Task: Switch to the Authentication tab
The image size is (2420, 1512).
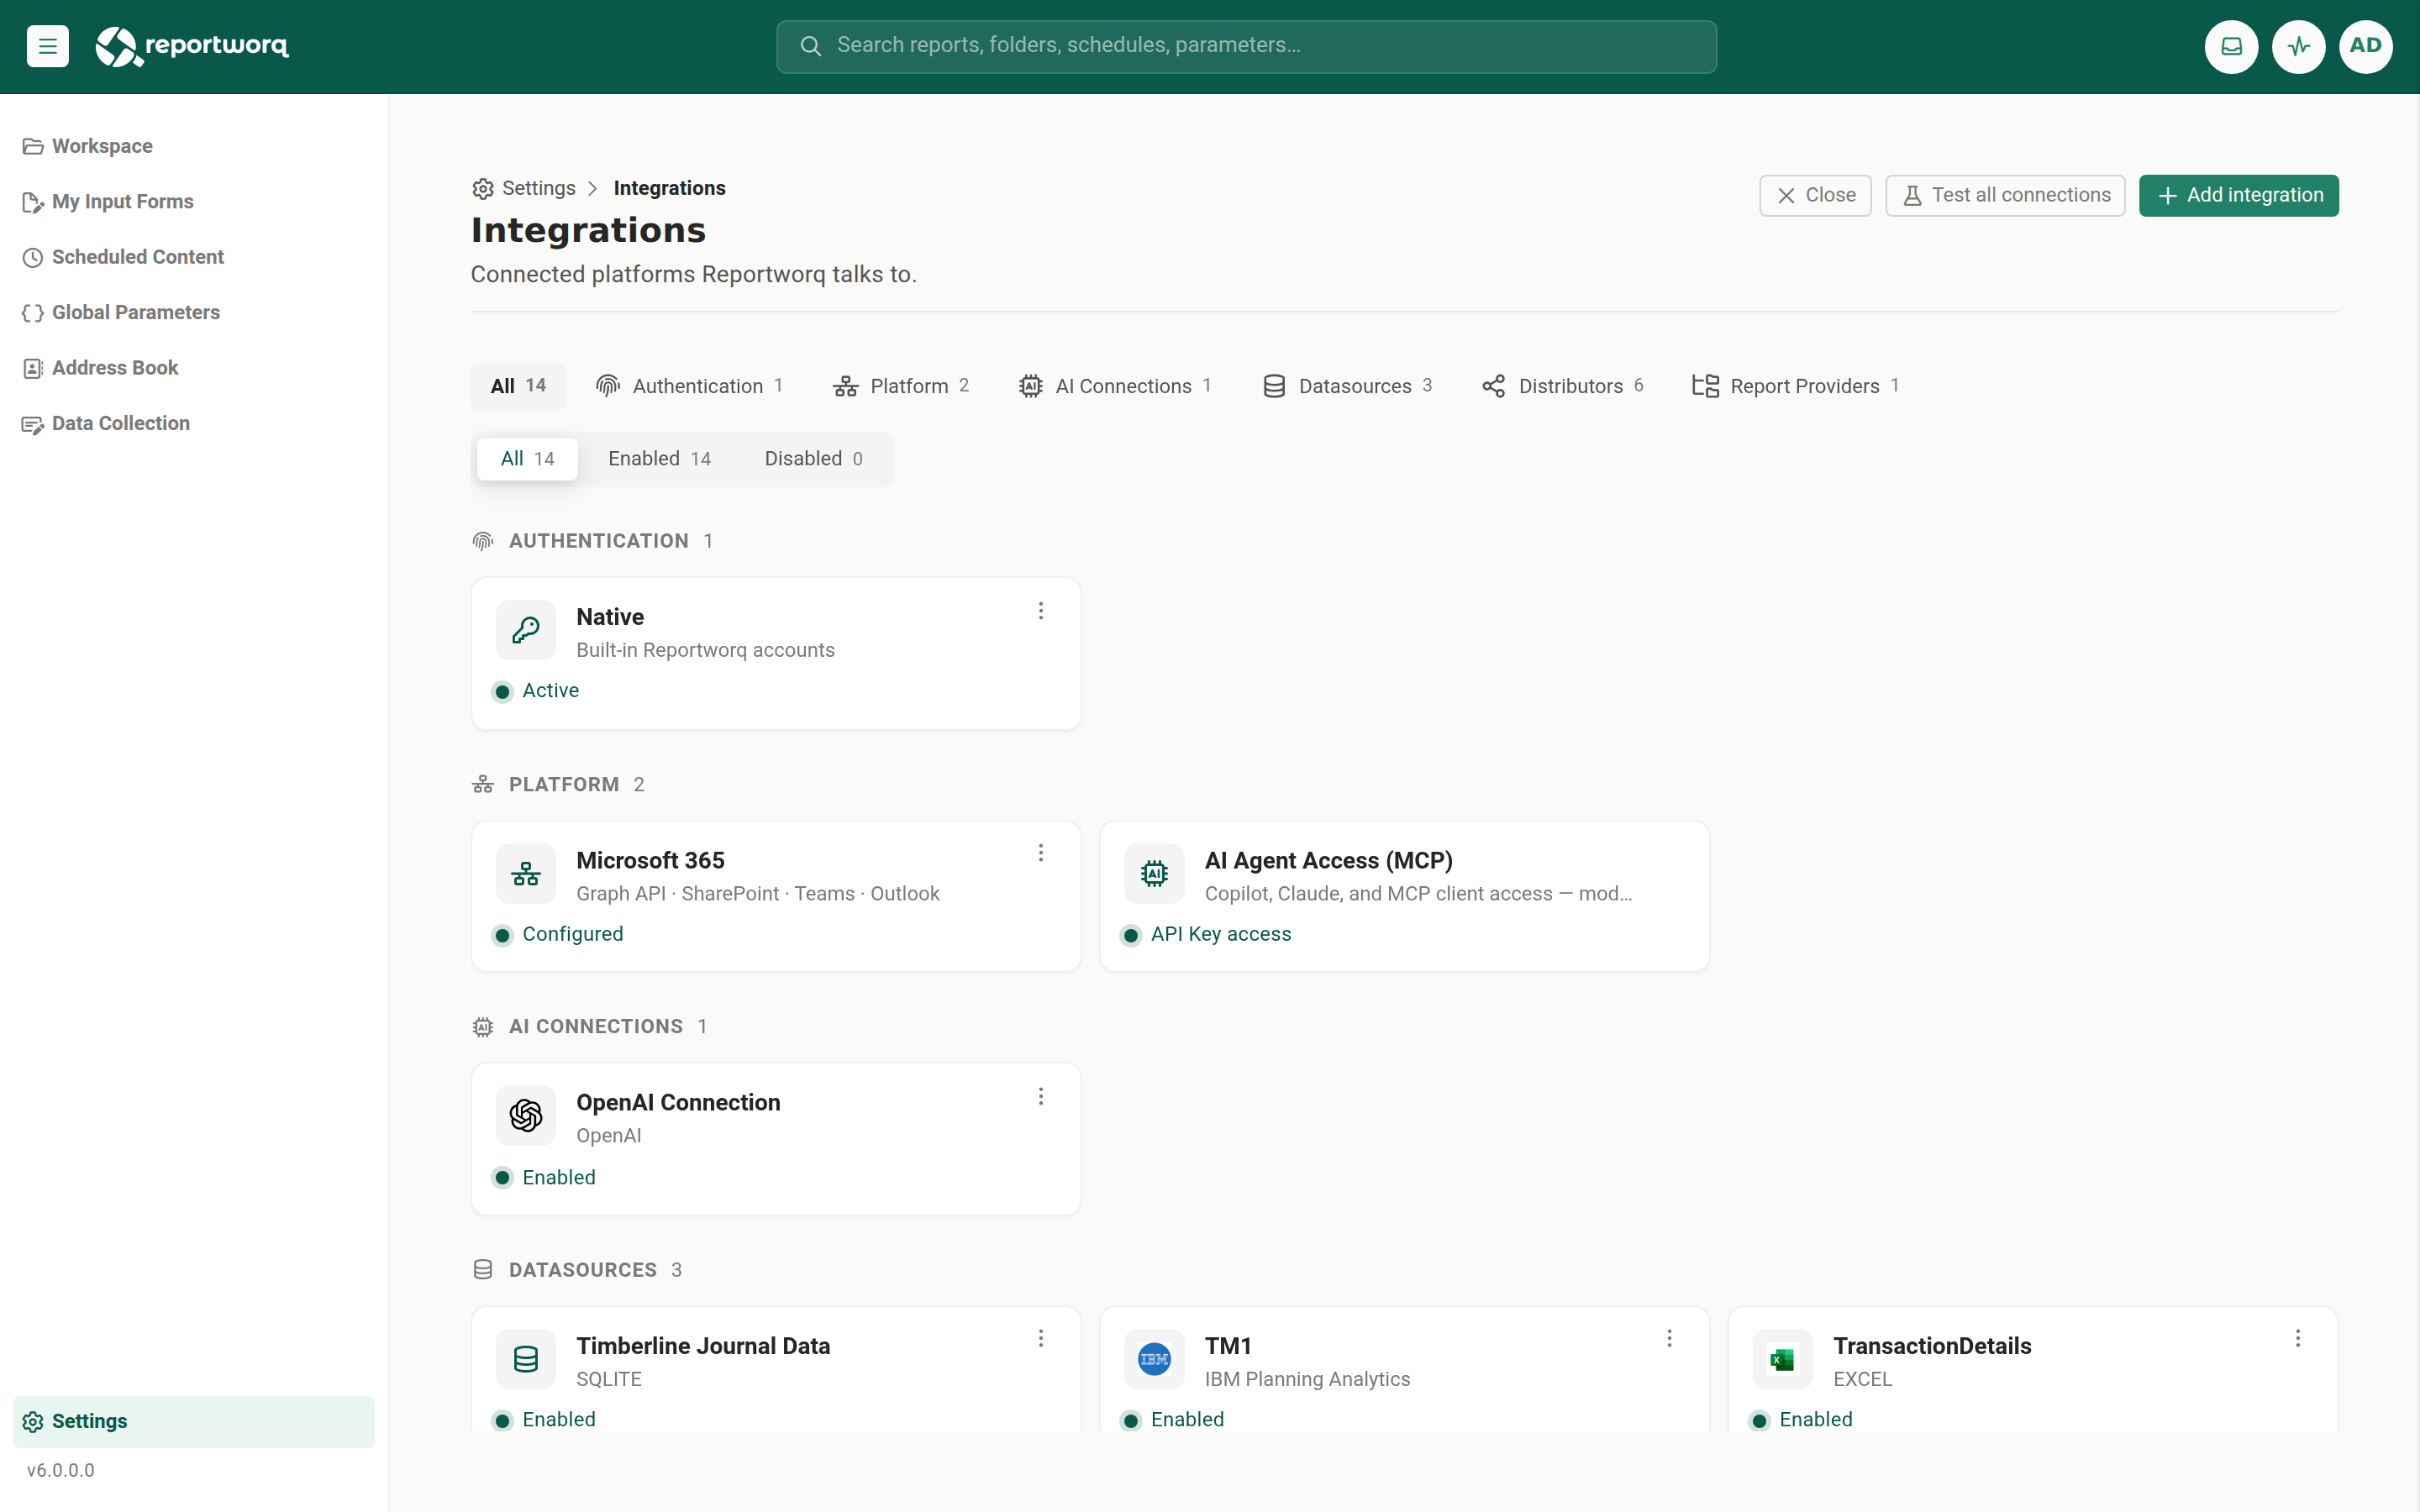Action: point(690,386)
